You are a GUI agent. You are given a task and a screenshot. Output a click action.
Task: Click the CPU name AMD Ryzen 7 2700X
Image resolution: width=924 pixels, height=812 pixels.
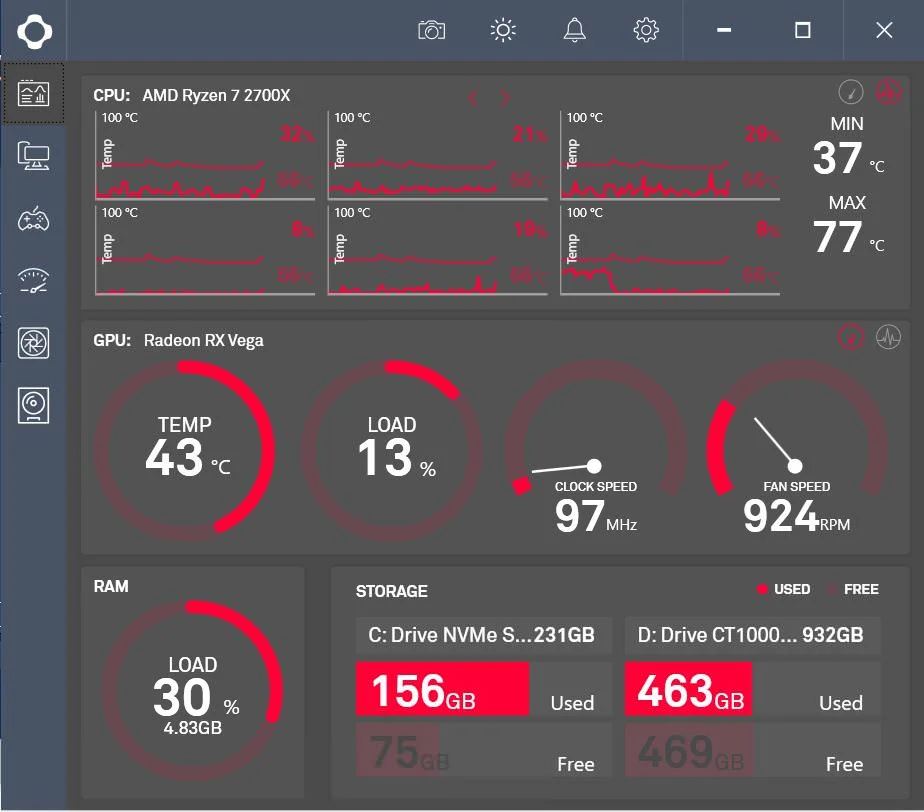216,95
